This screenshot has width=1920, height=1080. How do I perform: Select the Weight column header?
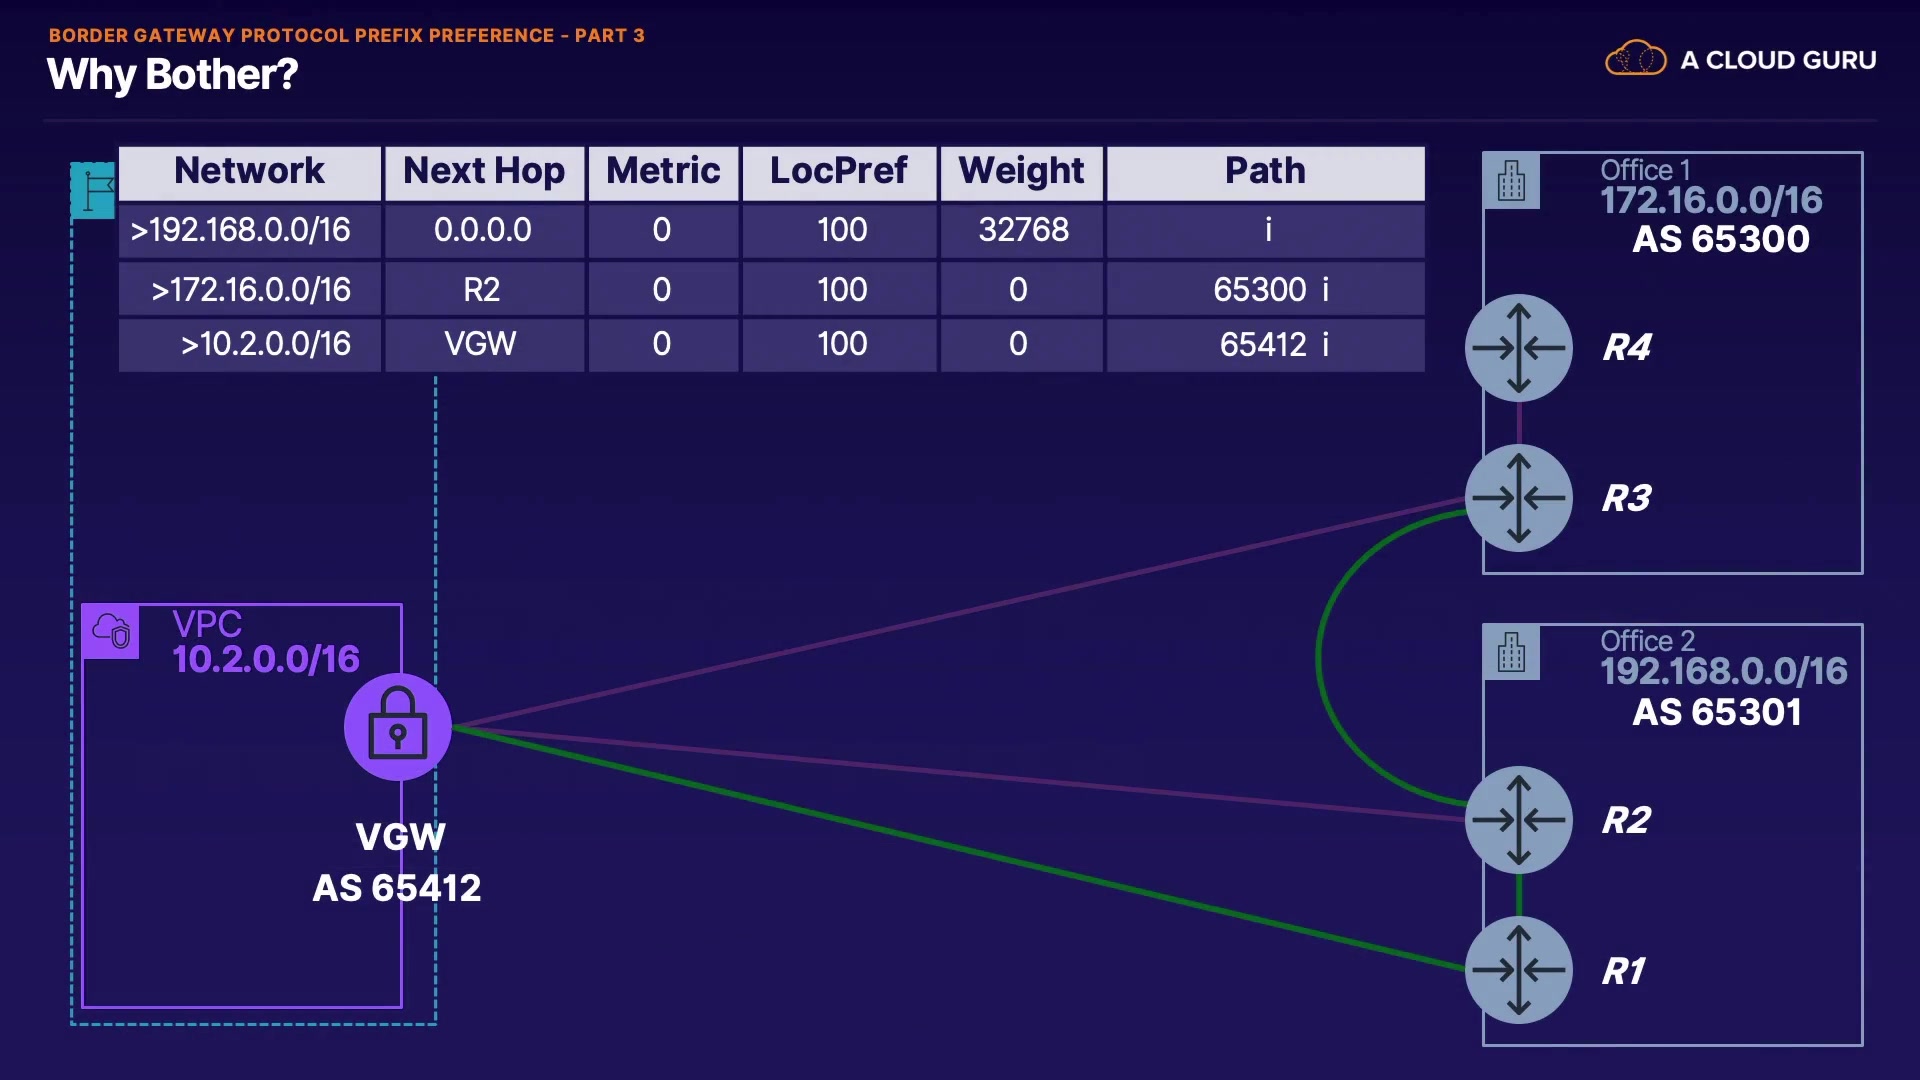click(1021, 172)
